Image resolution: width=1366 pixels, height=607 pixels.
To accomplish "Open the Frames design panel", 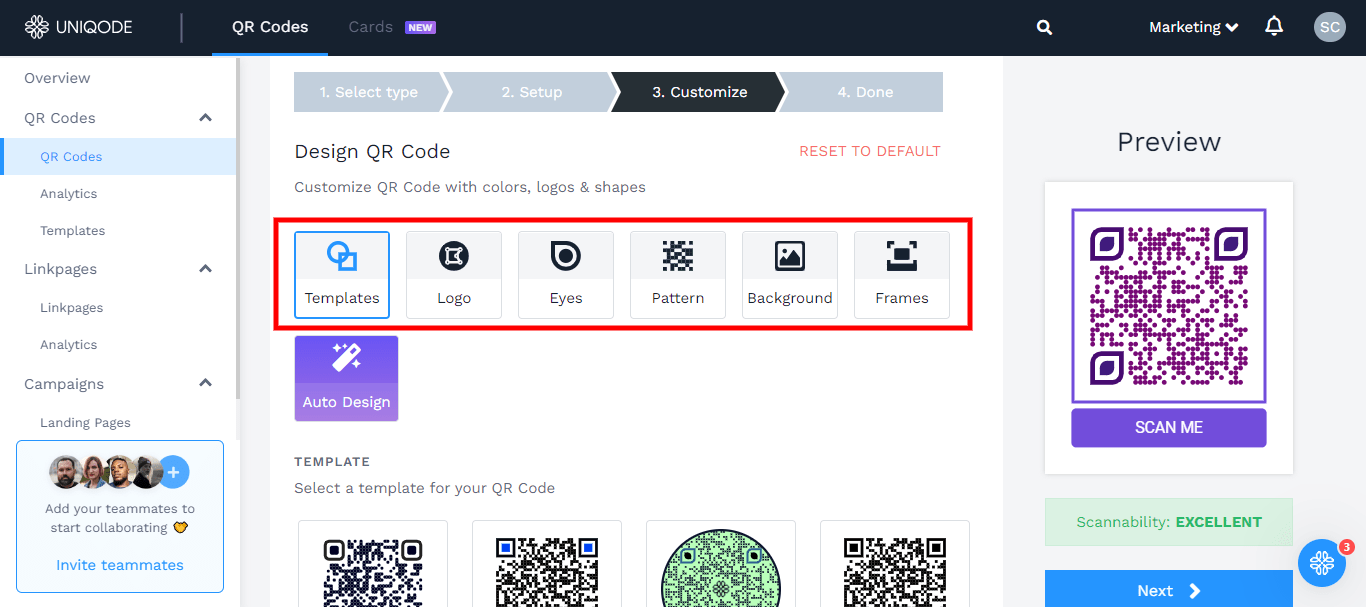I will (901, 274).
